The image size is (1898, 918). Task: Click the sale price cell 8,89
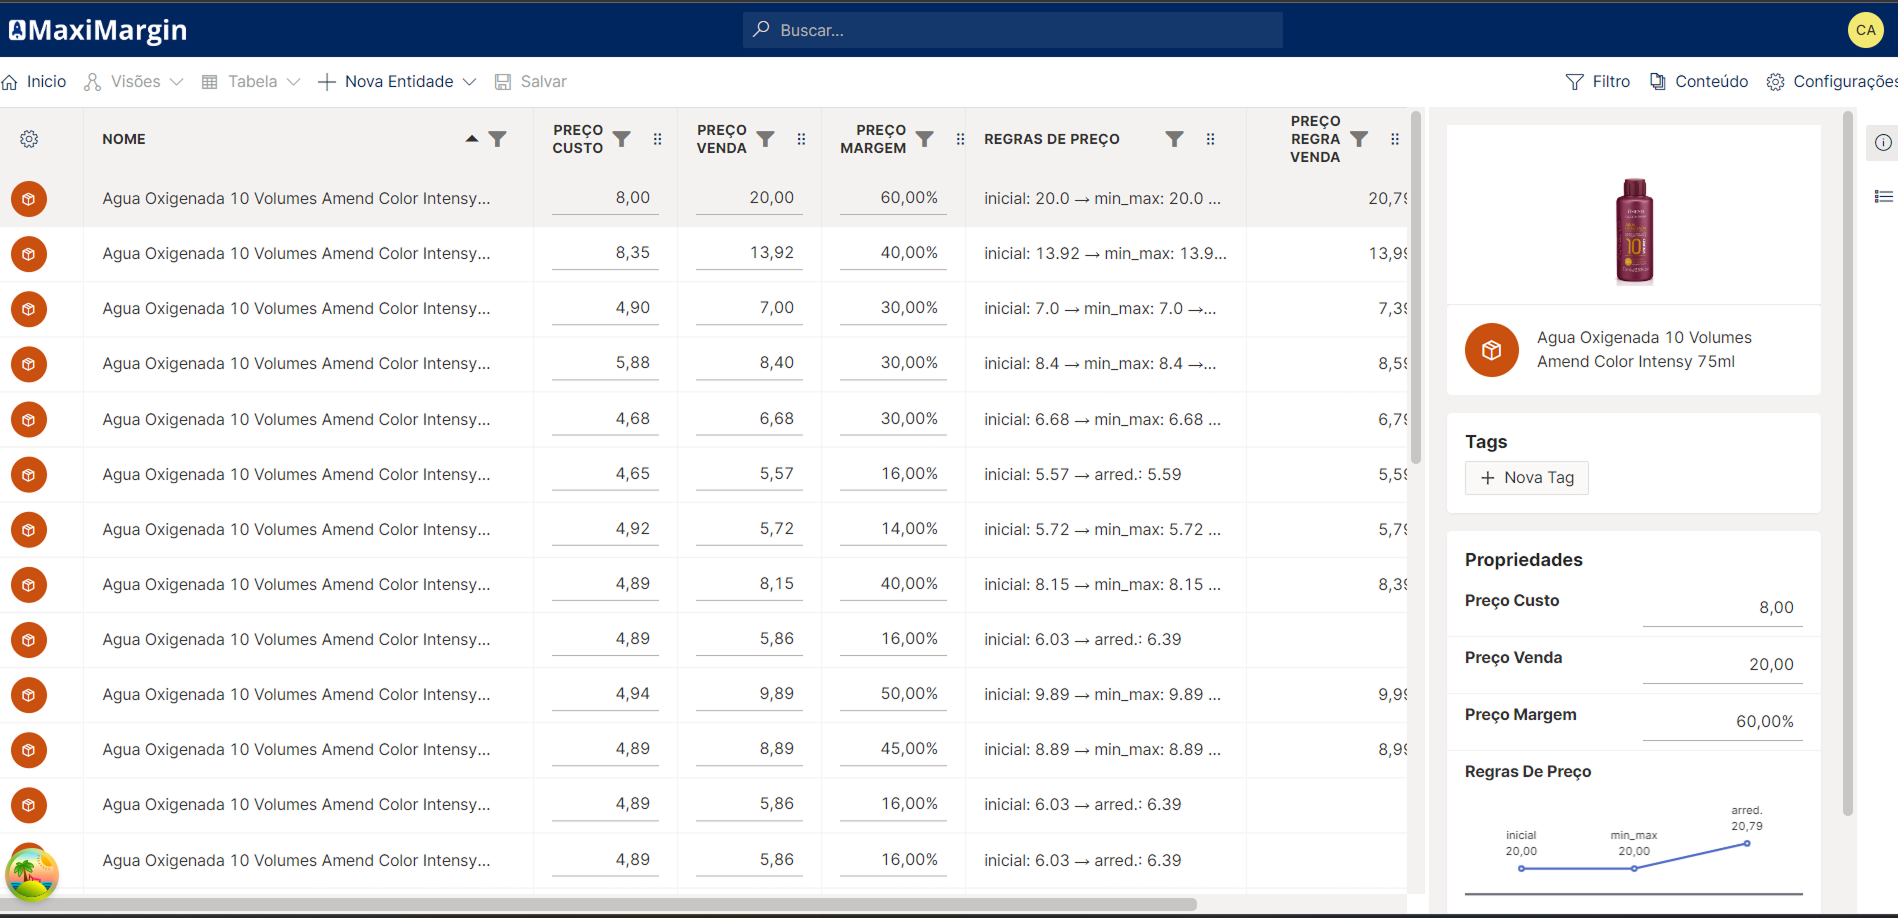point(749,750)
